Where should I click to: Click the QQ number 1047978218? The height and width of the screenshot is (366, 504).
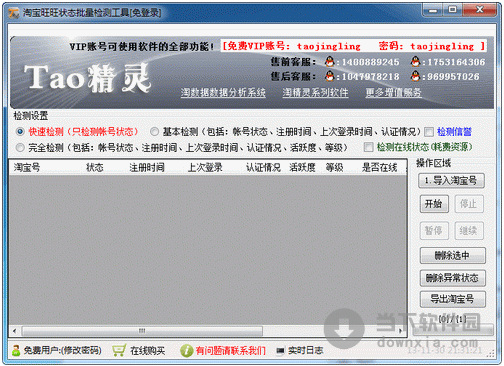370,77
